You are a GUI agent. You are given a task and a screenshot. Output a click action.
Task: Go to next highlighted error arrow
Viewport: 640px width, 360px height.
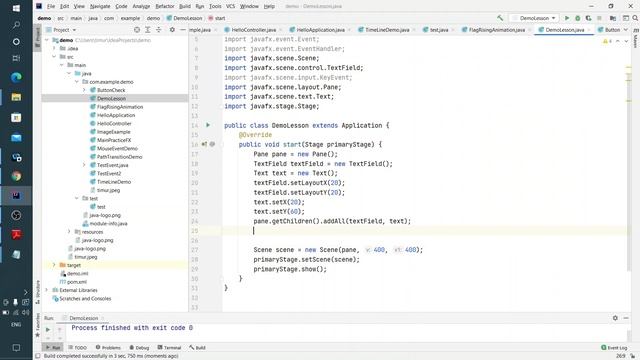pyautogui.click(x=626, y=41)
